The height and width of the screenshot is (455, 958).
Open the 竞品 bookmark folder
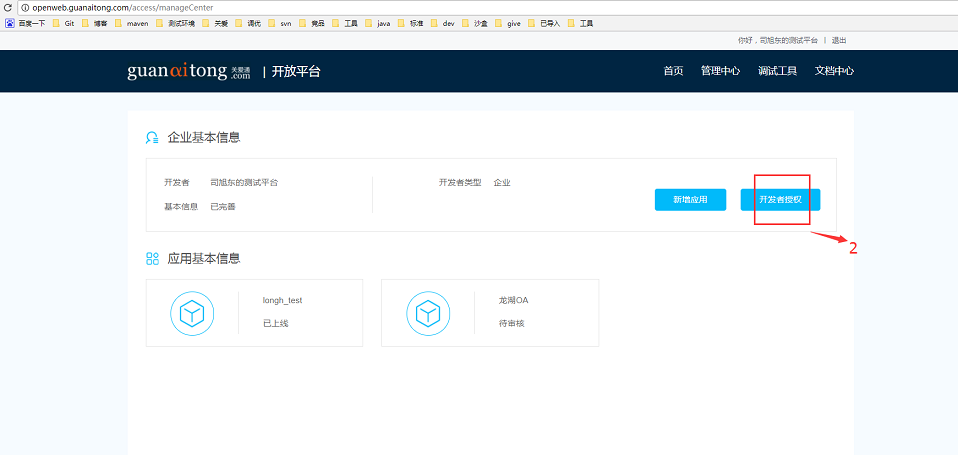pos(312,24)
